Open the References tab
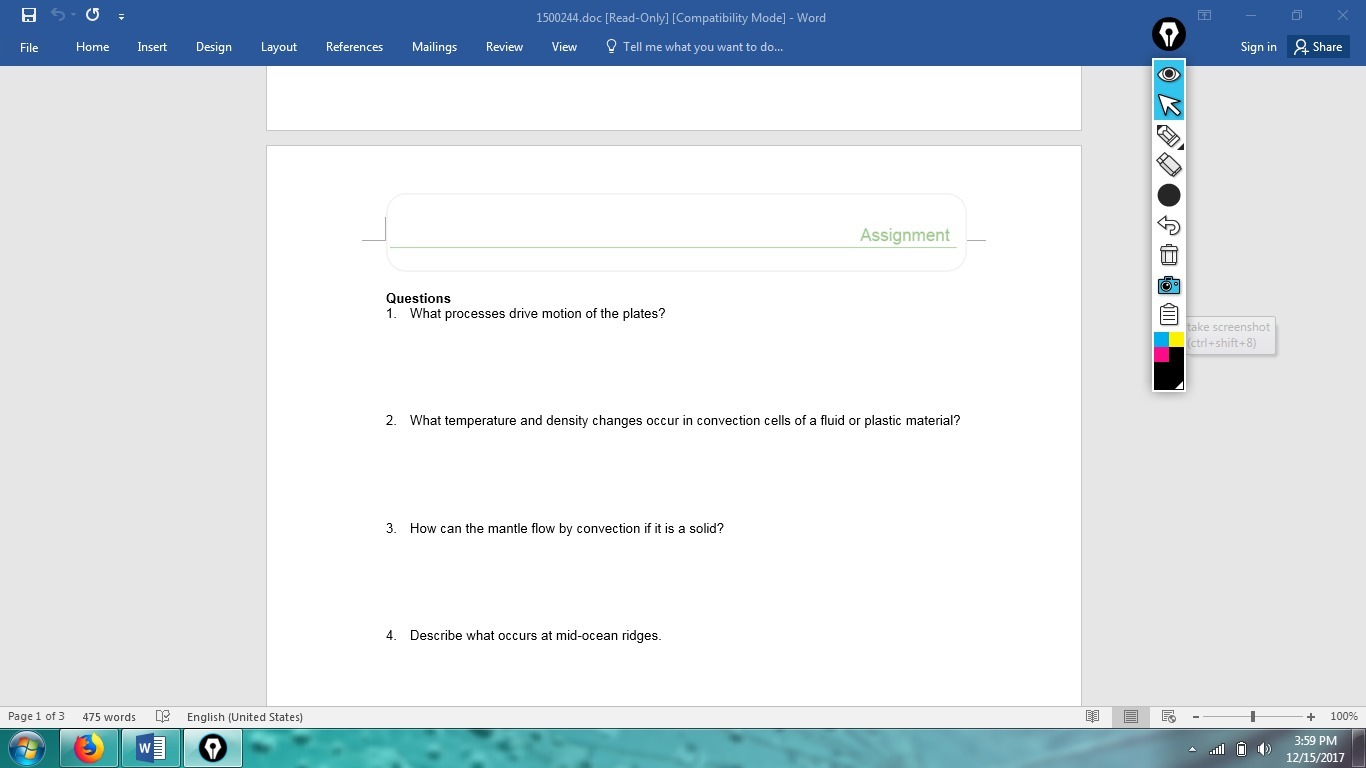This screenshot has height=768, width=1366. tap(354, 47)
